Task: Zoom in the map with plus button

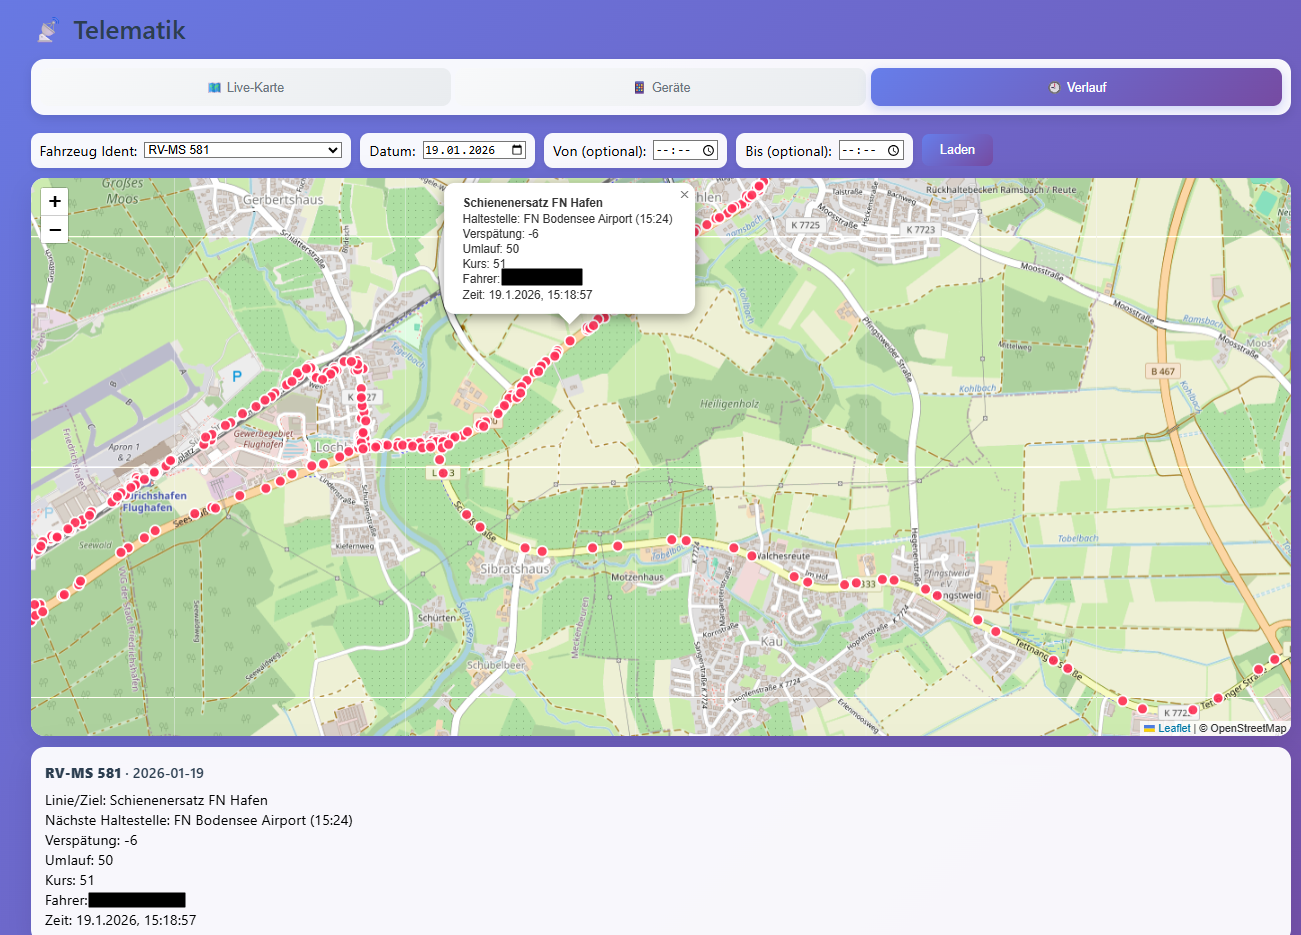Action: tap(55, 201)
